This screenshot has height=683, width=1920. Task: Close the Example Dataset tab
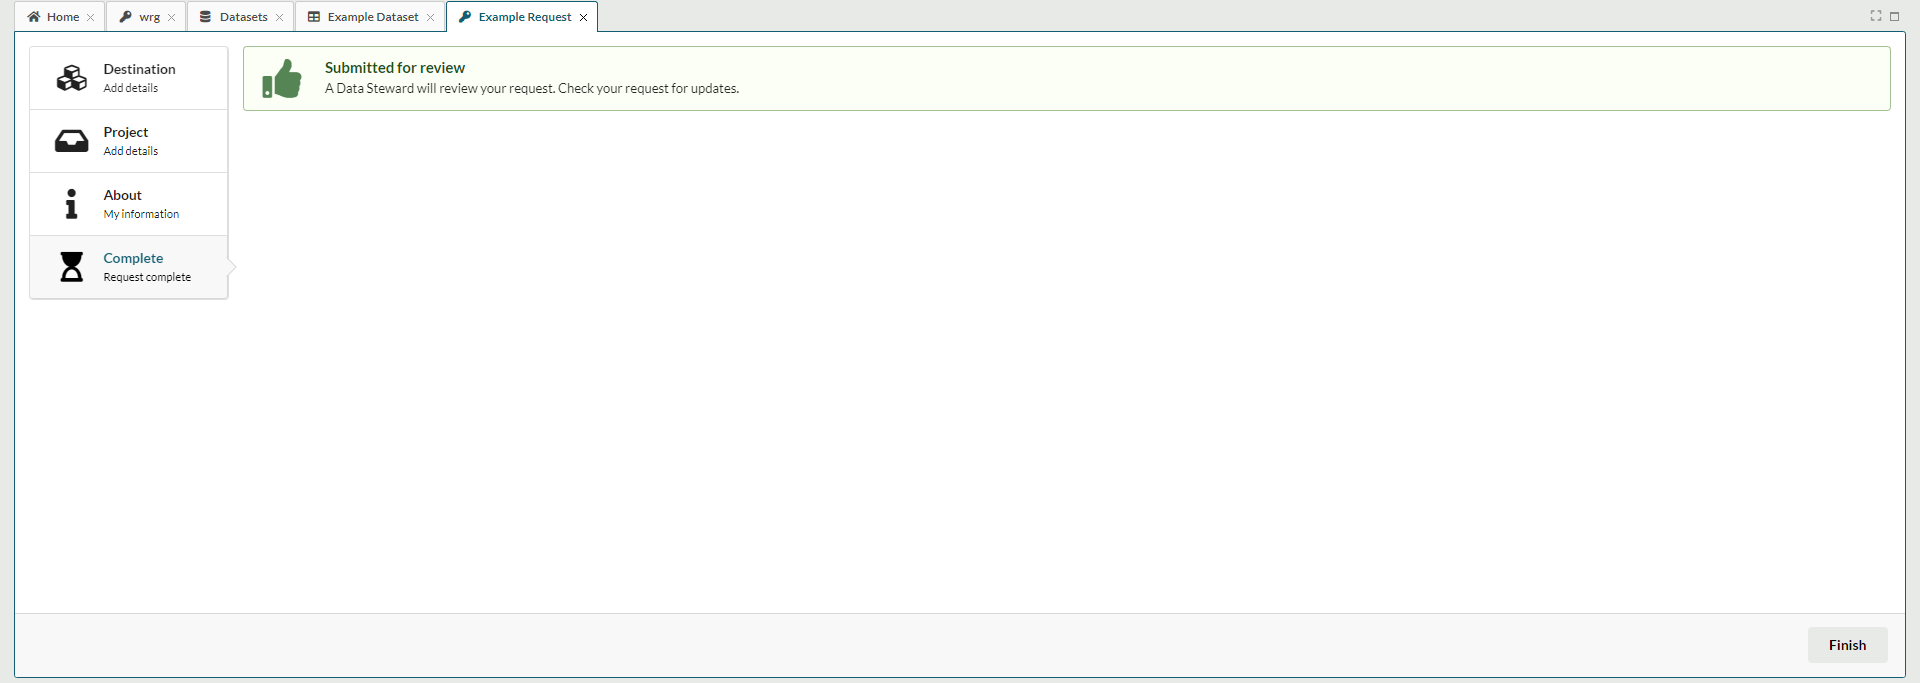click(431, 17)
